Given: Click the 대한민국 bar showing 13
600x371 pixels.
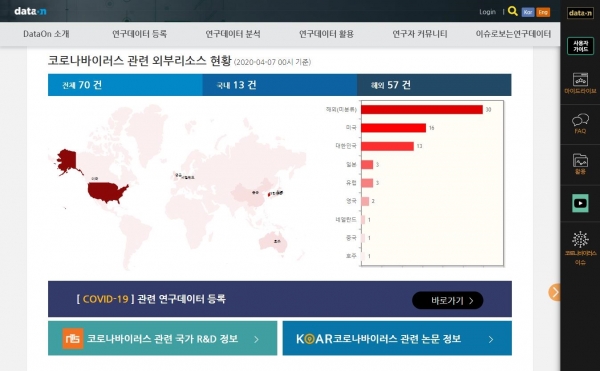Looking at the screenshot, I should coord(387,146).
